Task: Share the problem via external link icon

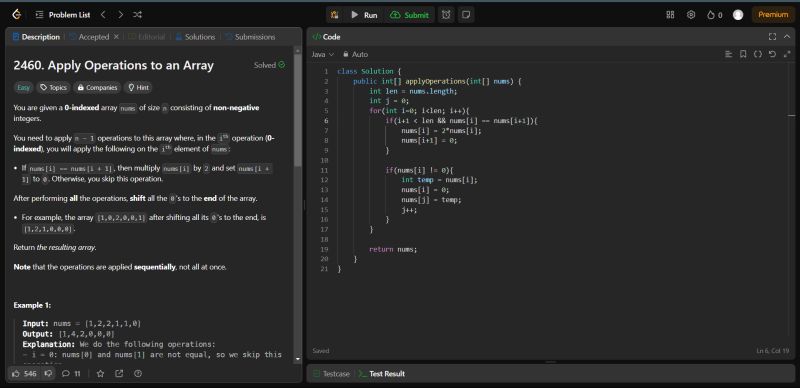Action: click(x=119, y=374)
